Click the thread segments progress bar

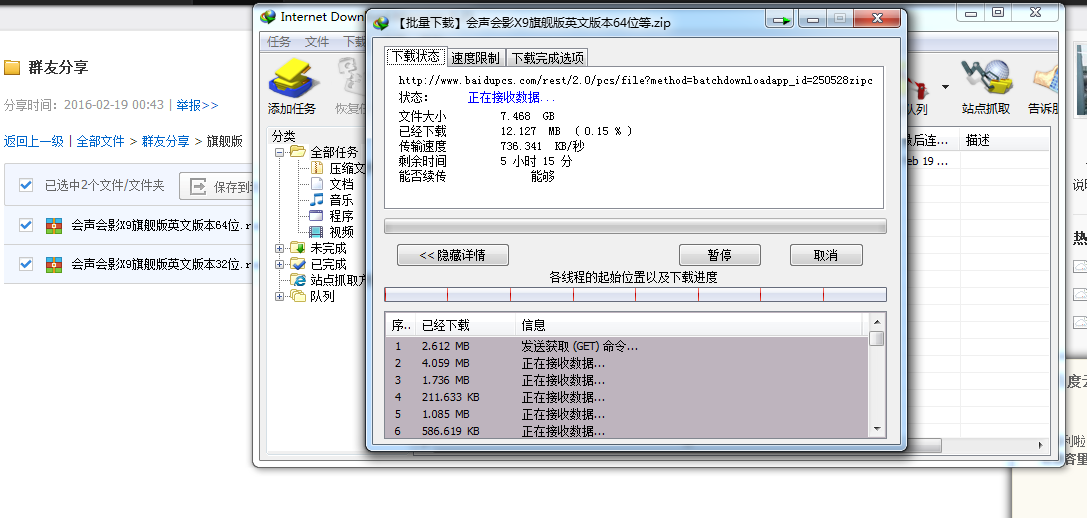coord(635,295)
